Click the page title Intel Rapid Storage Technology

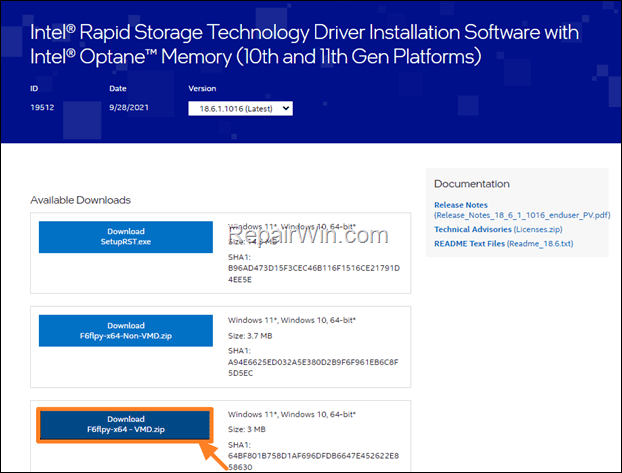click(x=304, y=44)
